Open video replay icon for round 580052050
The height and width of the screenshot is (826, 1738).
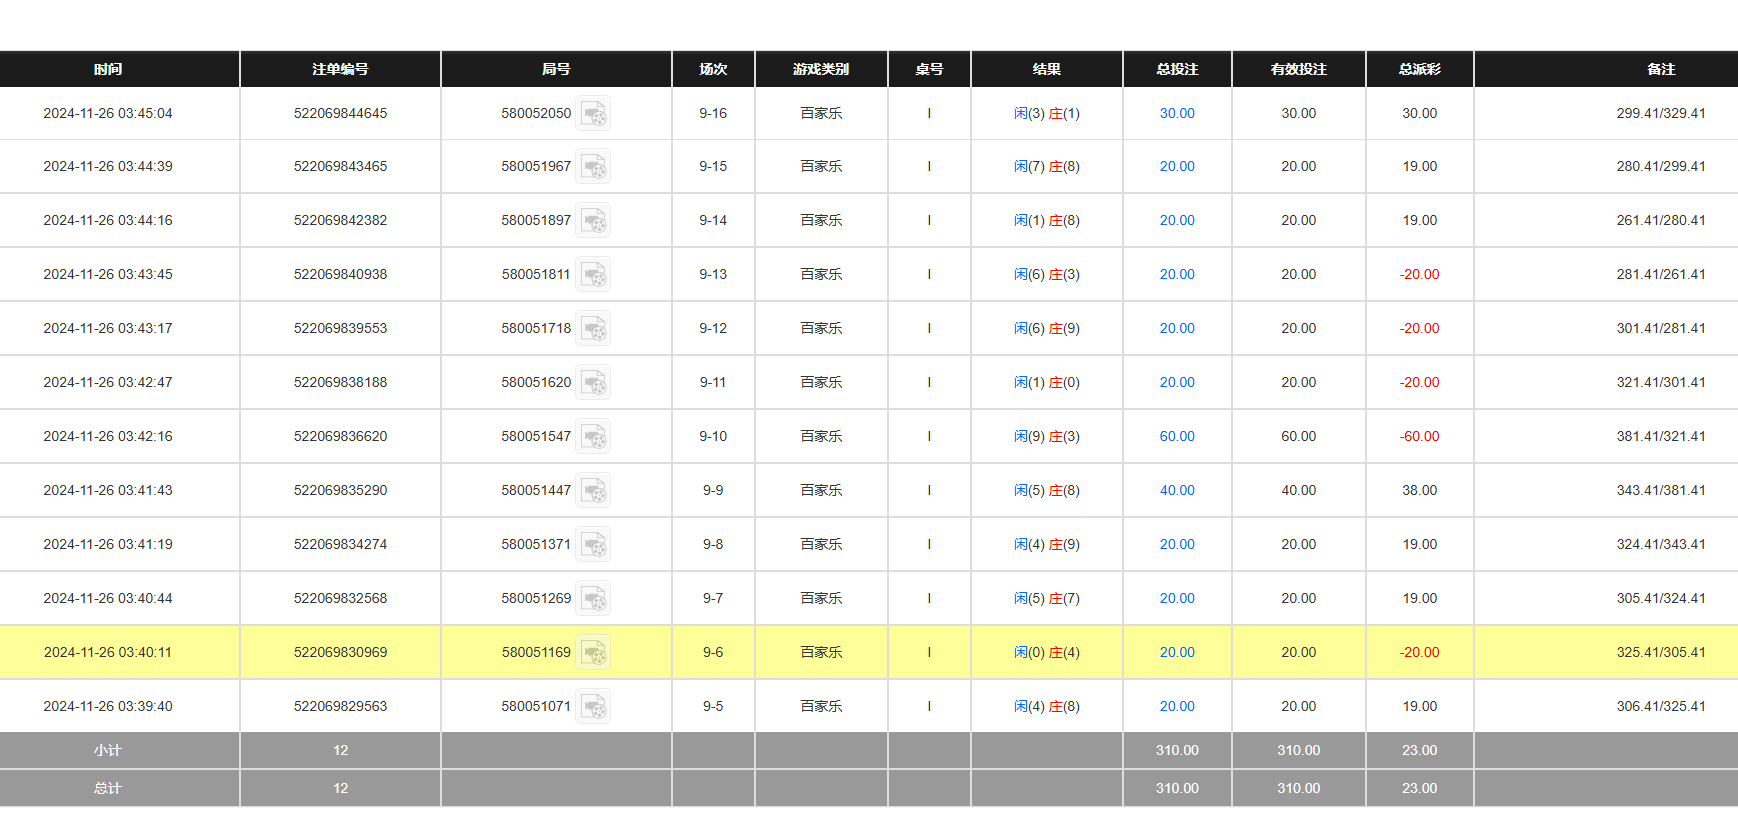593,114
